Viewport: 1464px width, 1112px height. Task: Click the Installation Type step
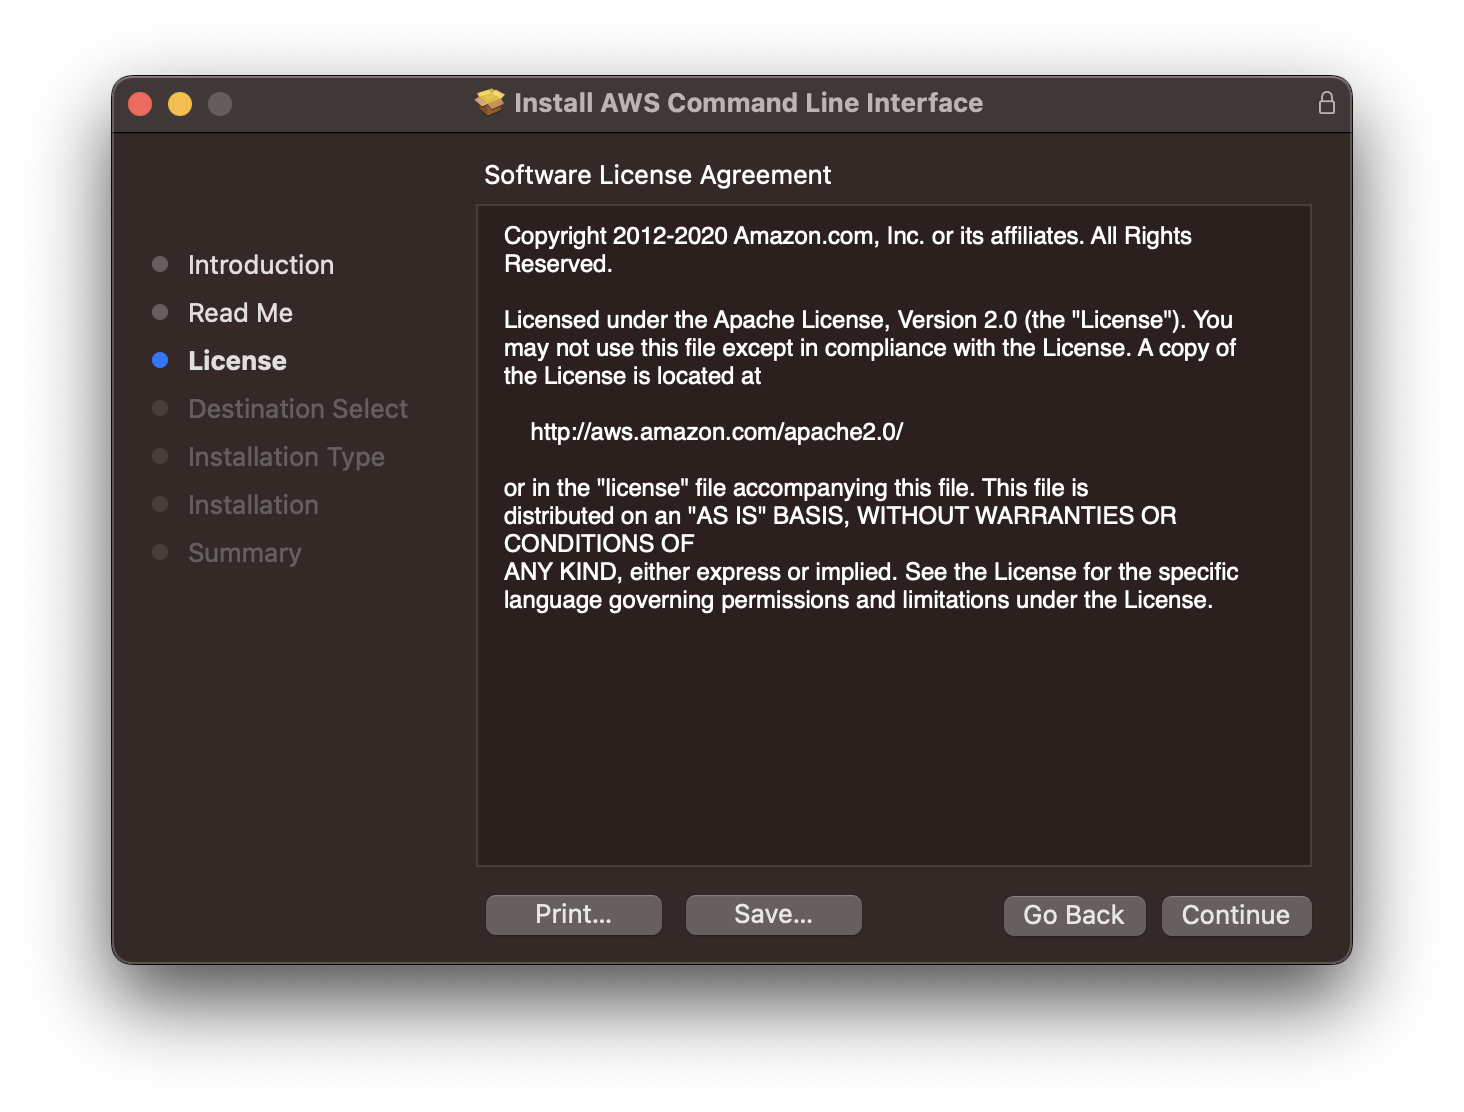(x=286, y=457)
